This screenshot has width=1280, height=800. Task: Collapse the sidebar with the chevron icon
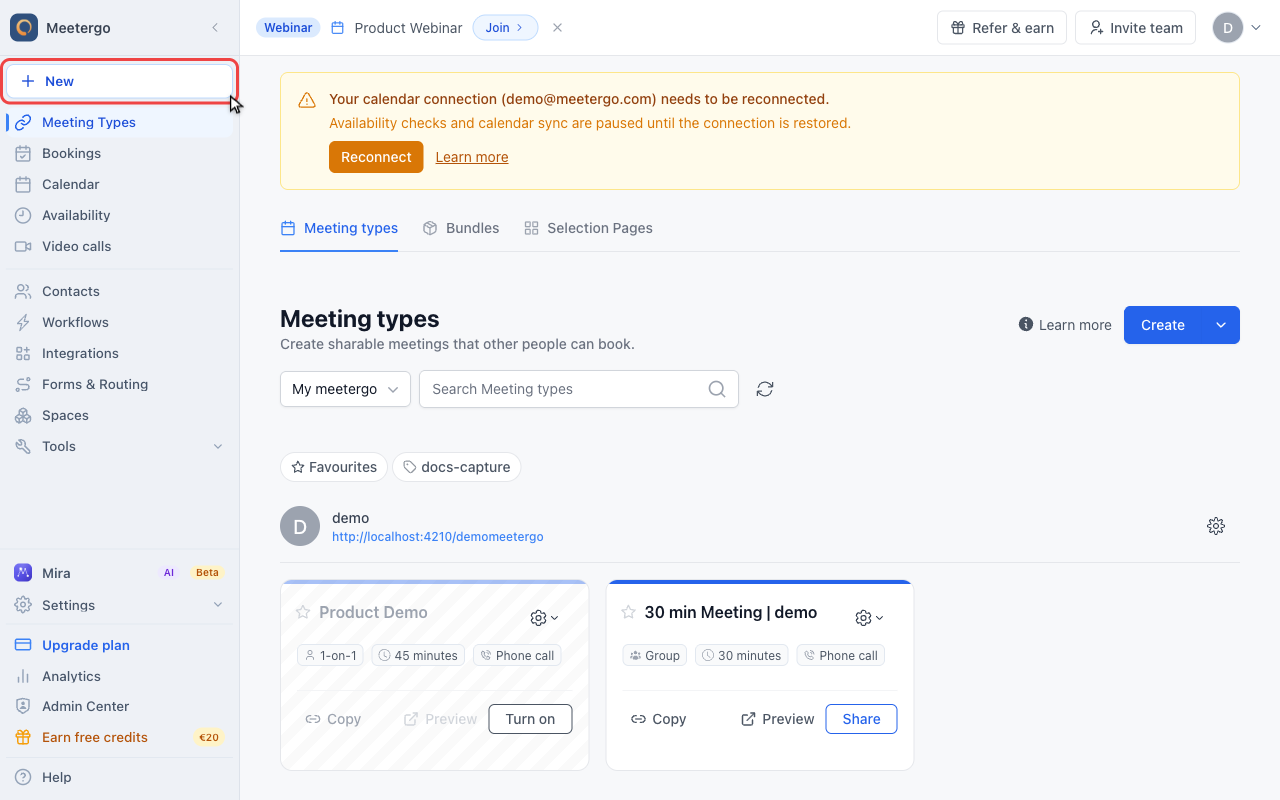point(215,28)
